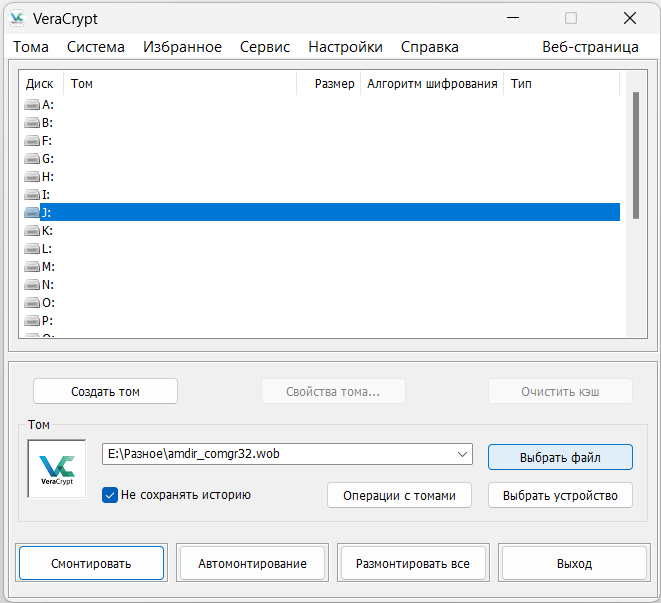The image size is (661, 603).
Task: Click the Том column header
Action: click(180, 83)
